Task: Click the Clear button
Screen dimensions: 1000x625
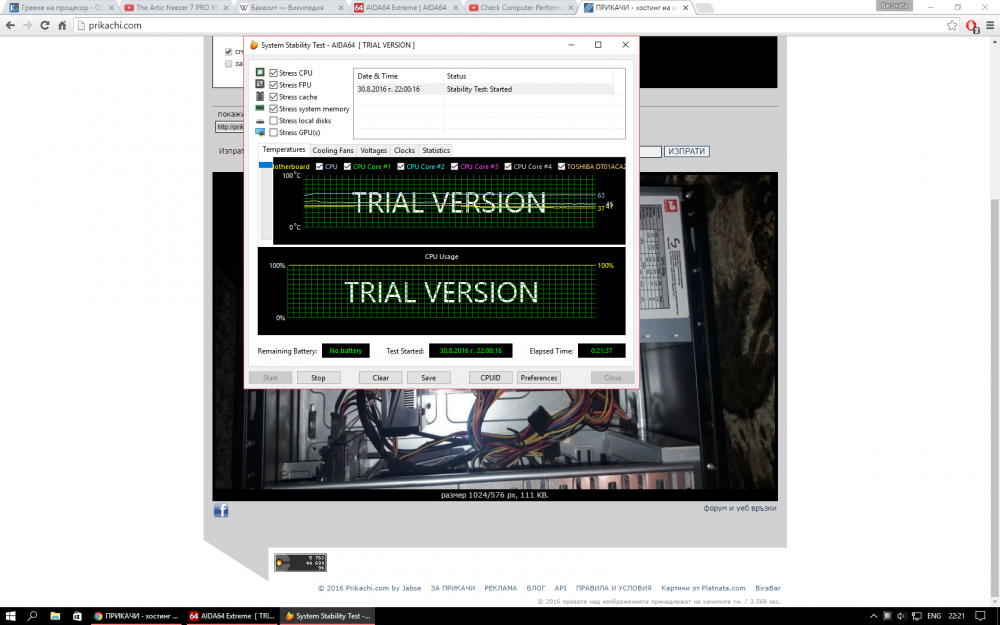Action: click(x=381, y=378)
